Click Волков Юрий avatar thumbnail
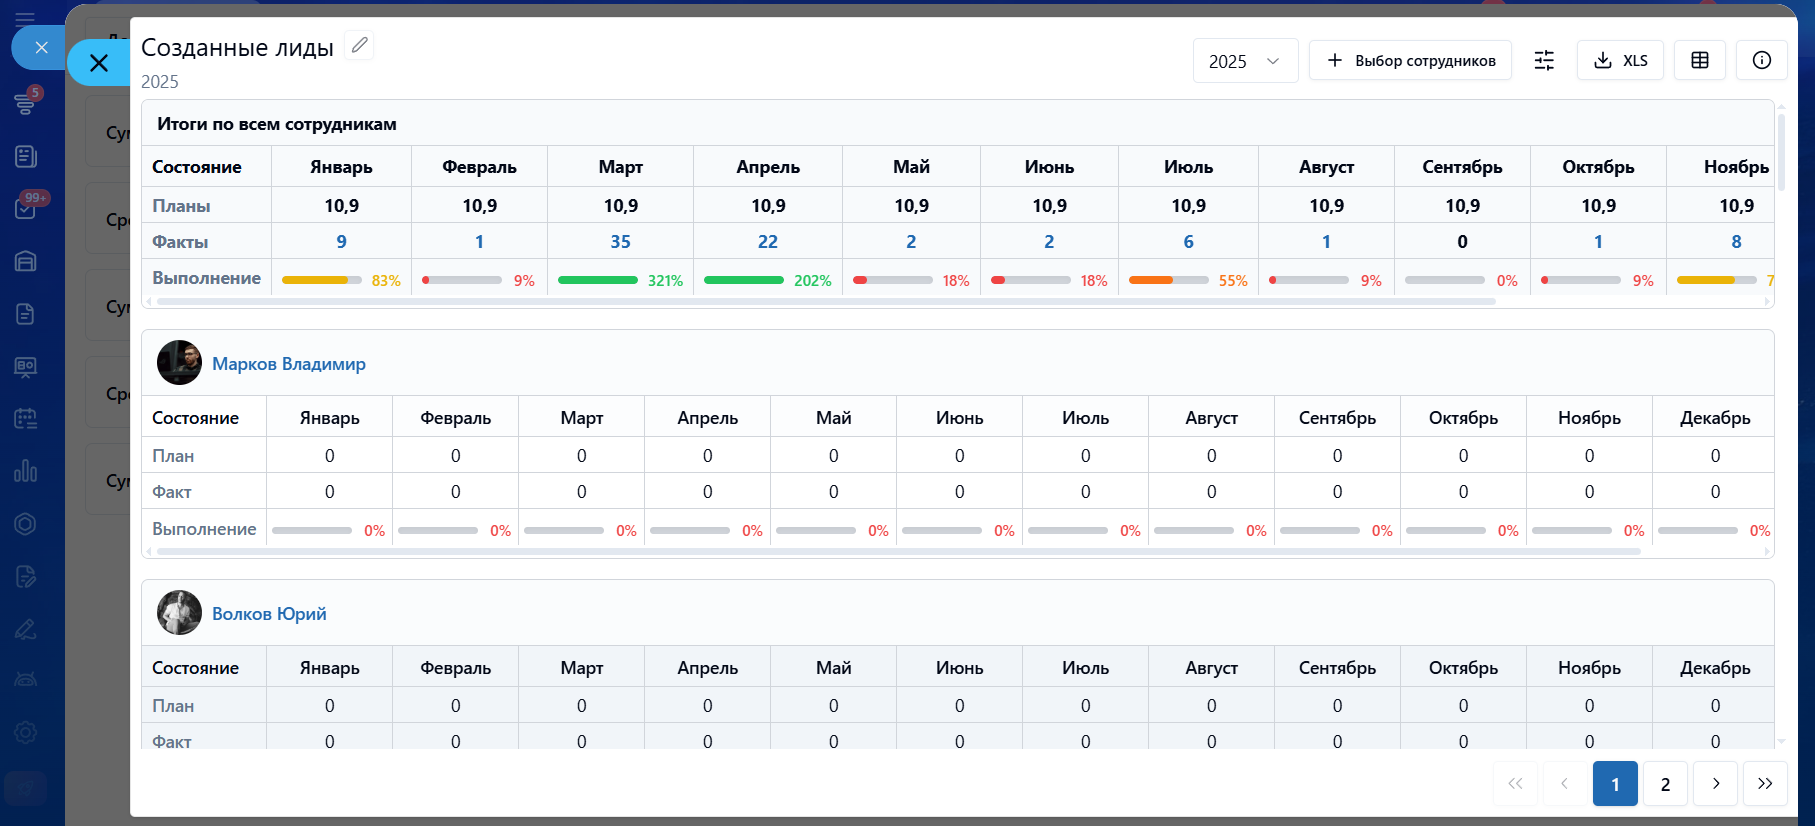The height and width of the screenshot is (826, 1815). click(179, 613)
